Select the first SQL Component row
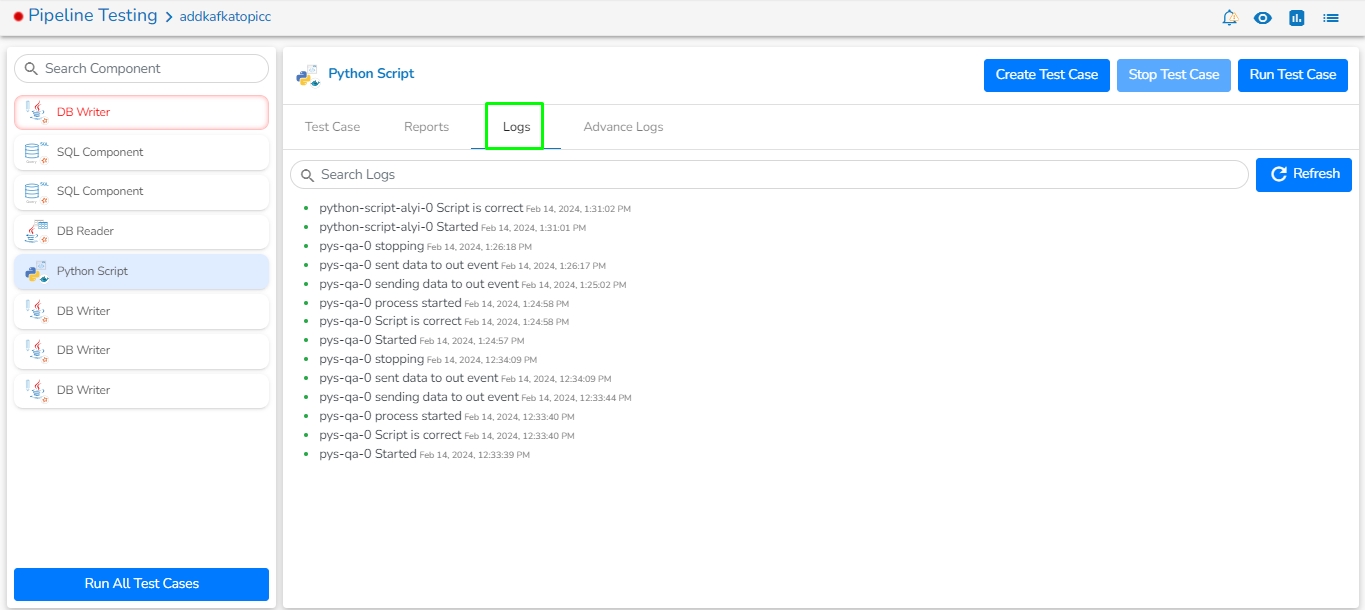Screen dimensions: 1365x610 click(x=141, y=152)
